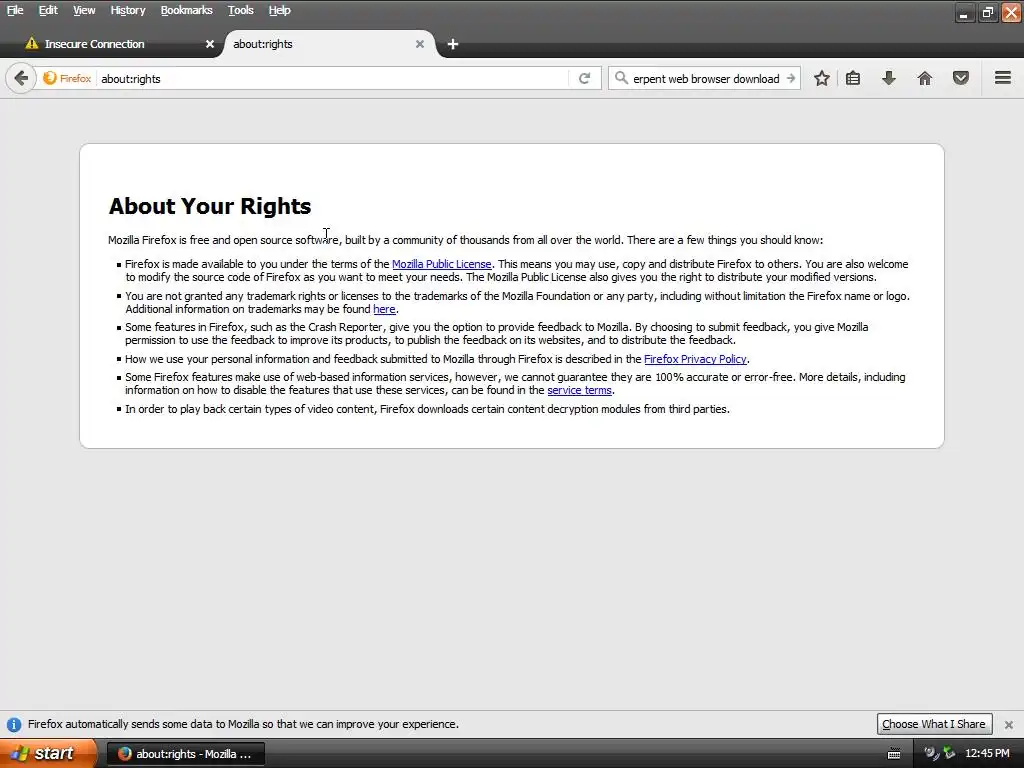Click the Firefox identity icon in address bar

click(x=67, y=78)
